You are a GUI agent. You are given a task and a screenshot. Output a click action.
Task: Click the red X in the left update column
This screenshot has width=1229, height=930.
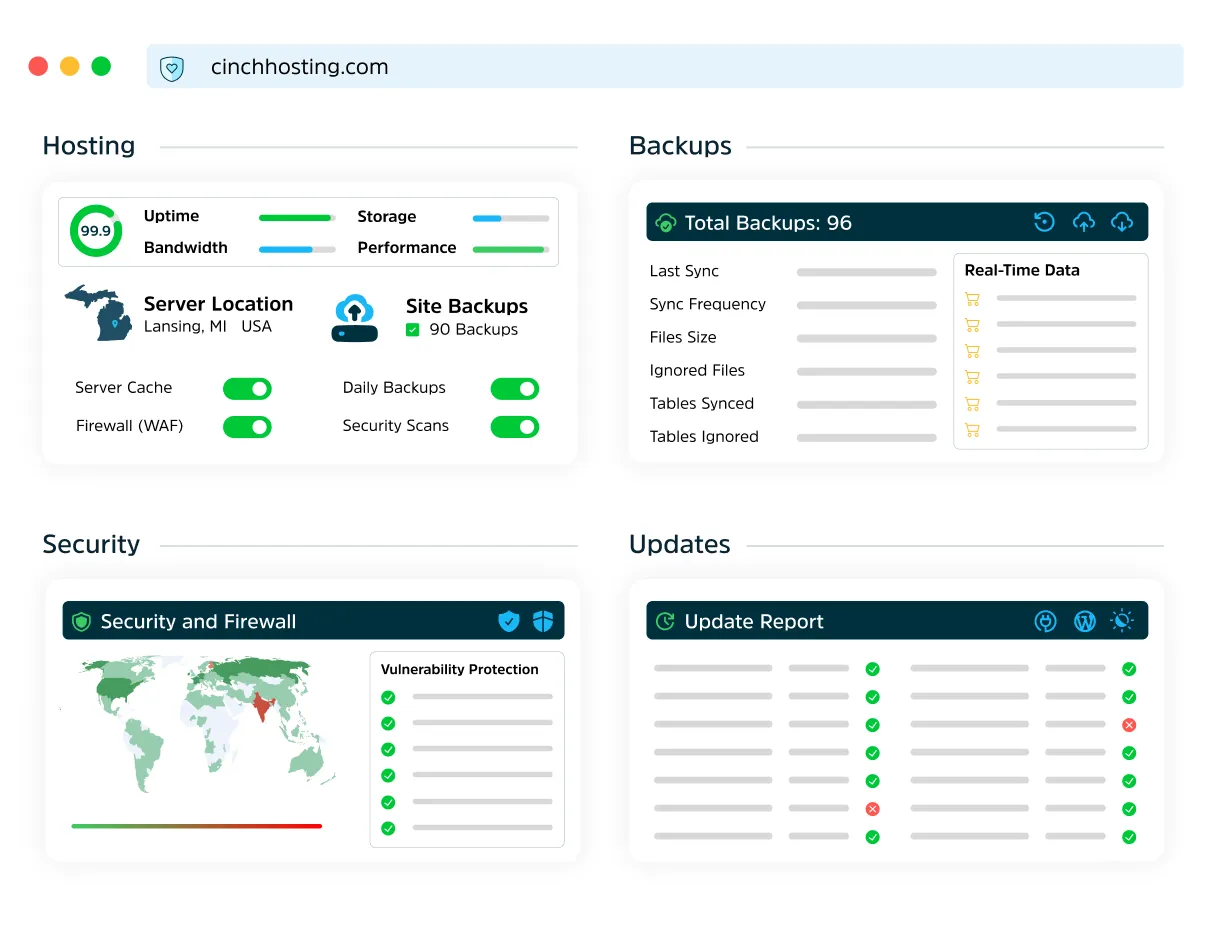click(x=872, y=809)
